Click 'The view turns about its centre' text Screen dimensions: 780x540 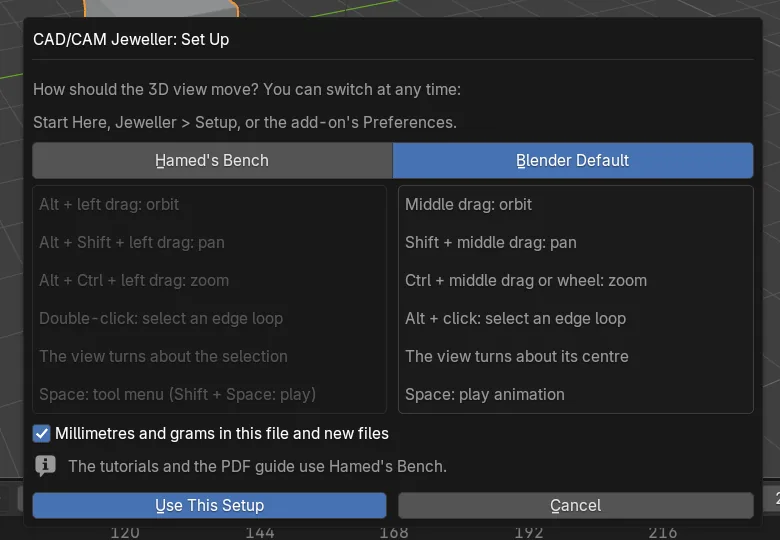(516, 357)
